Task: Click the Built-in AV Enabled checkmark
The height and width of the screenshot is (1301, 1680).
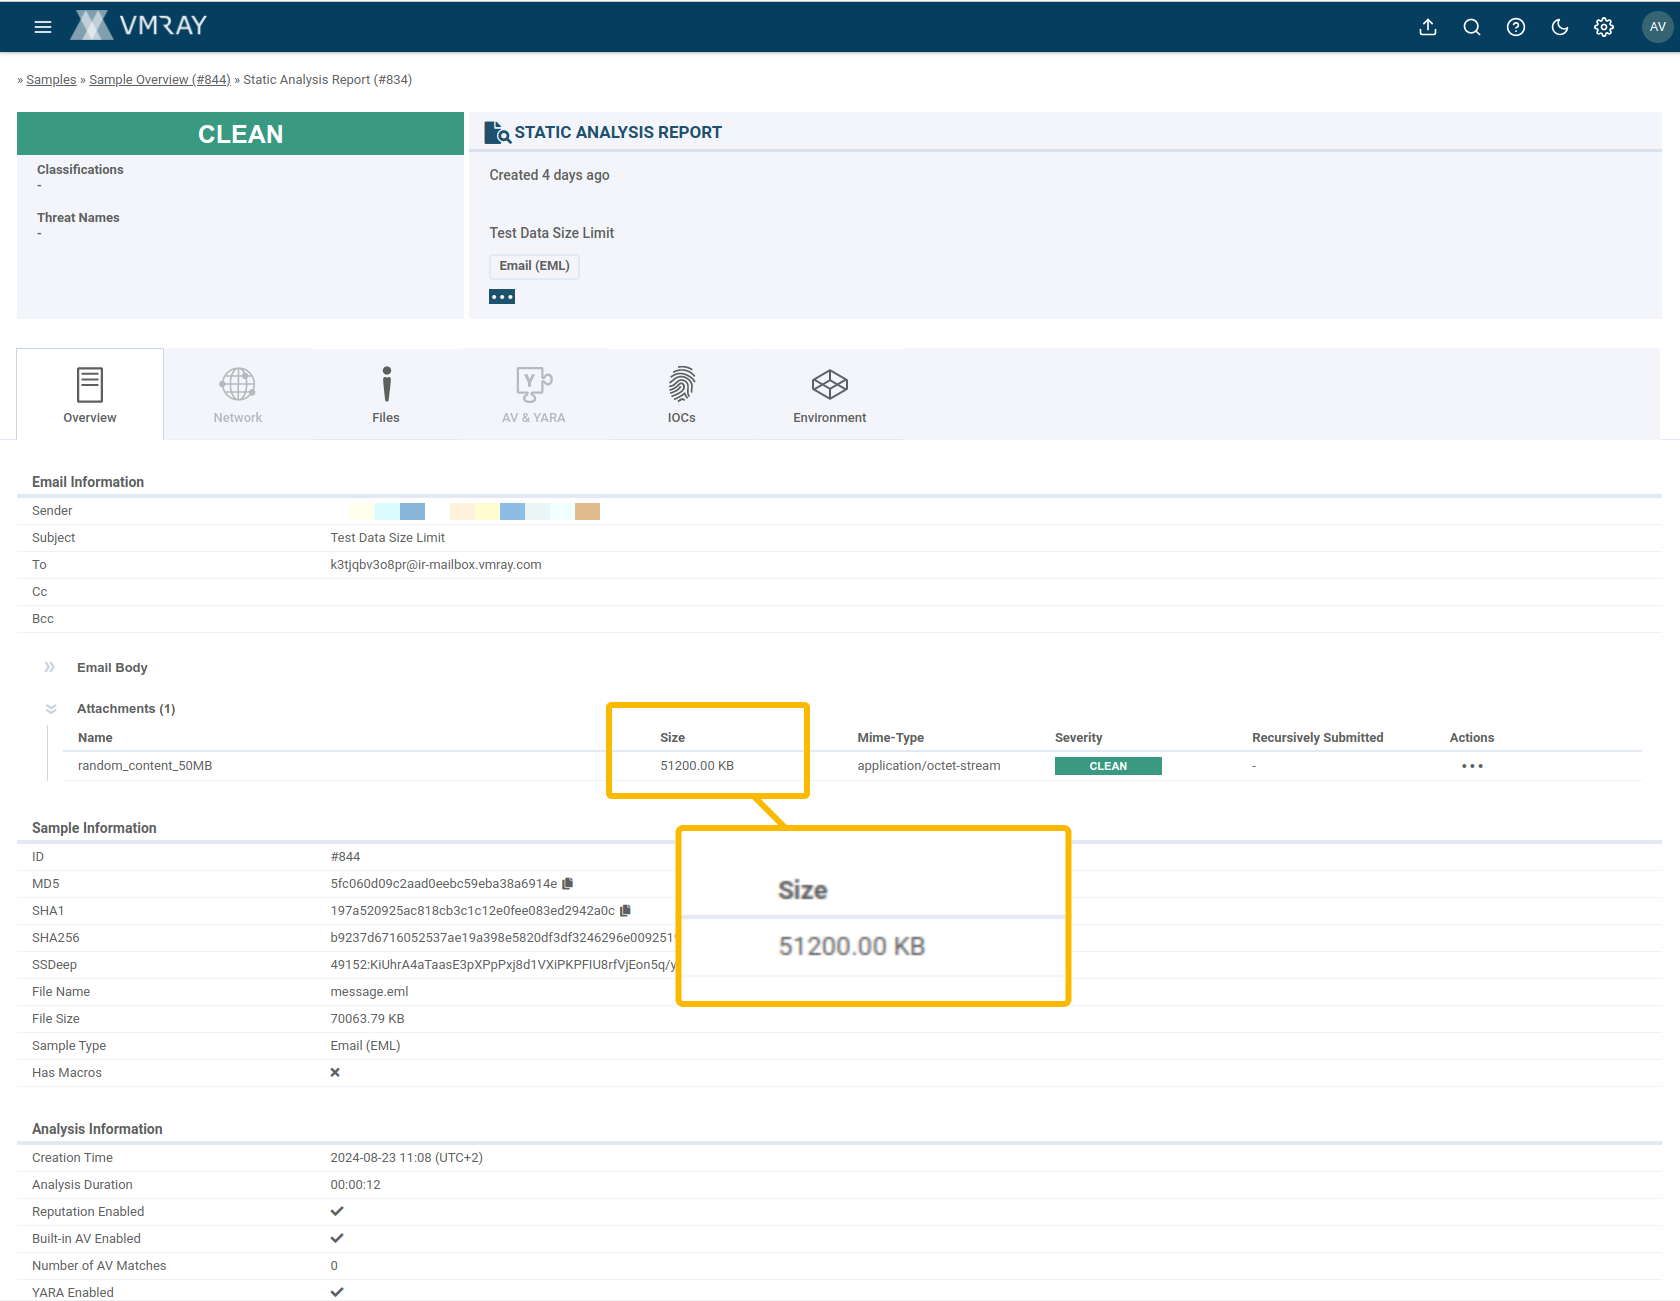Action: [337, 1238]
